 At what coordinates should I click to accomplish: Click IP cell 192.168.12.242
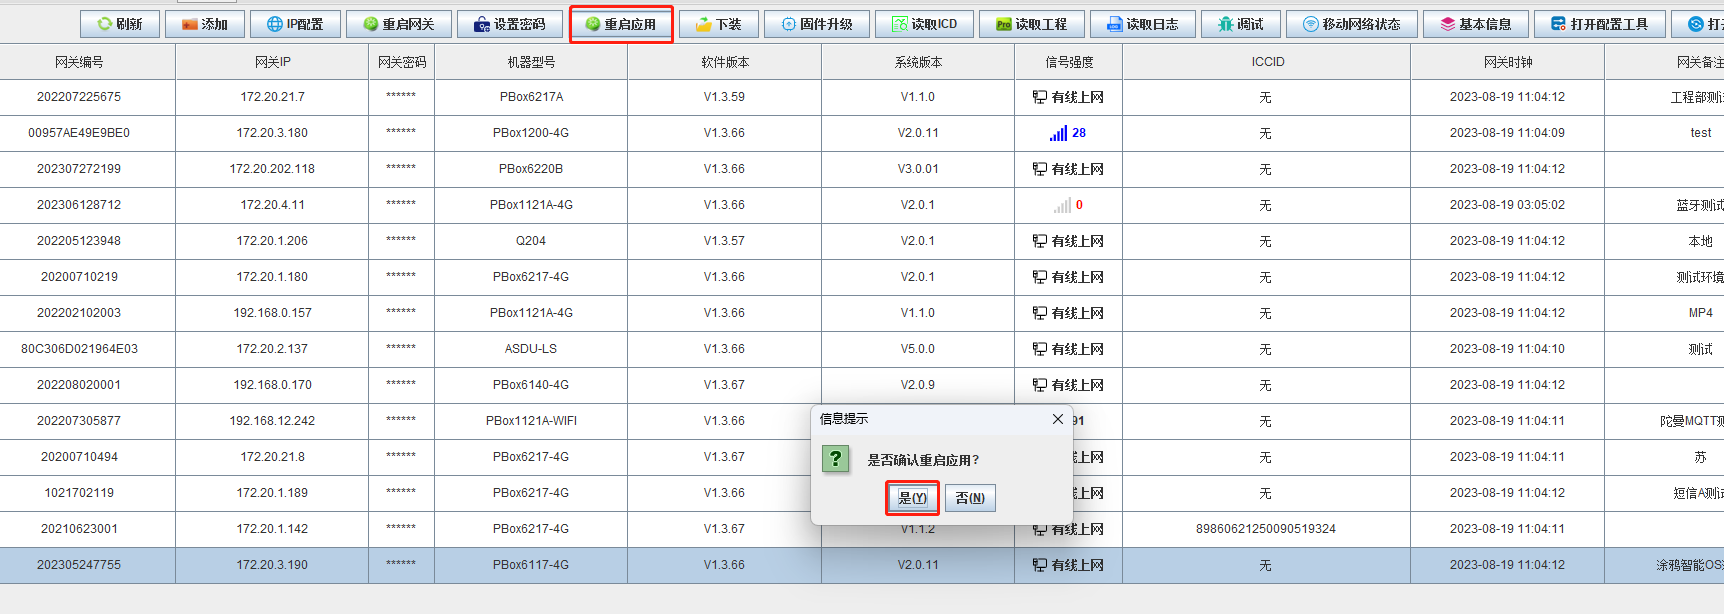tap(273, 421)
